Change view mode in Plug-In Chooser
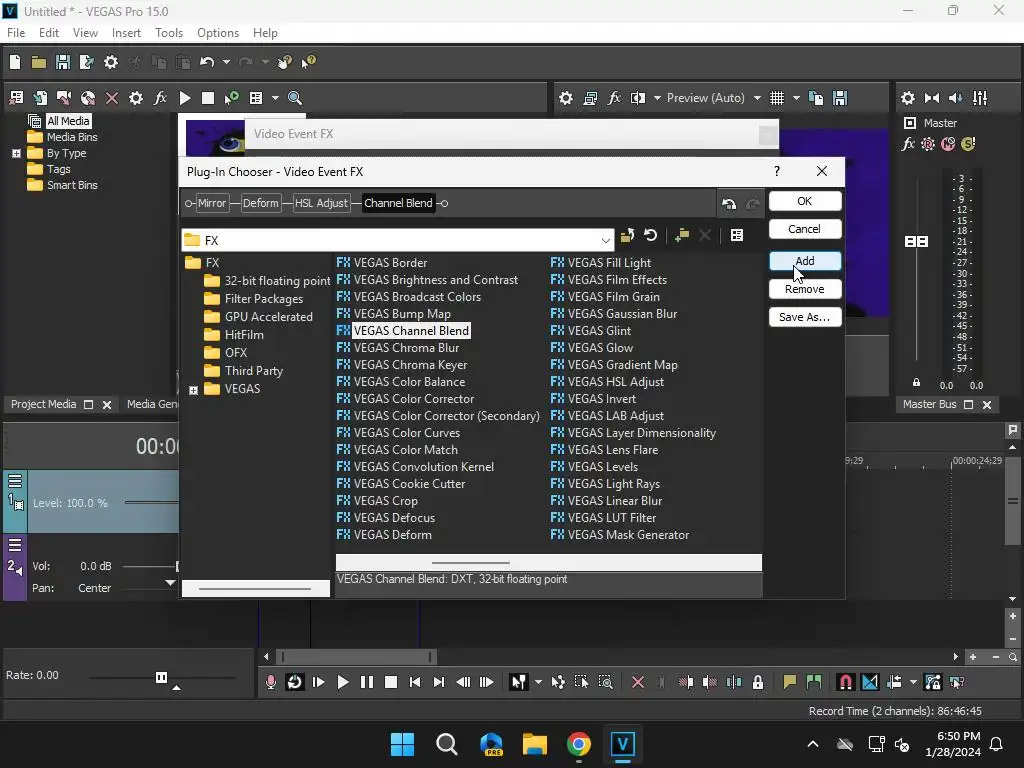This screenshot has width=1024, height=768. click(x=737, y=235)
